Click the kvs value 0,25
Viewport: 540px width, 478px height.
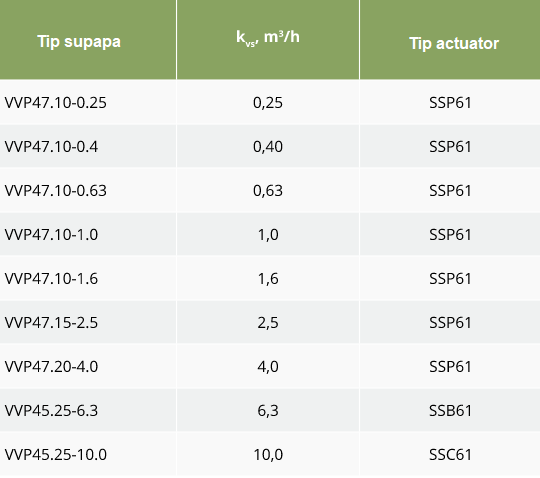coord(268,103)
